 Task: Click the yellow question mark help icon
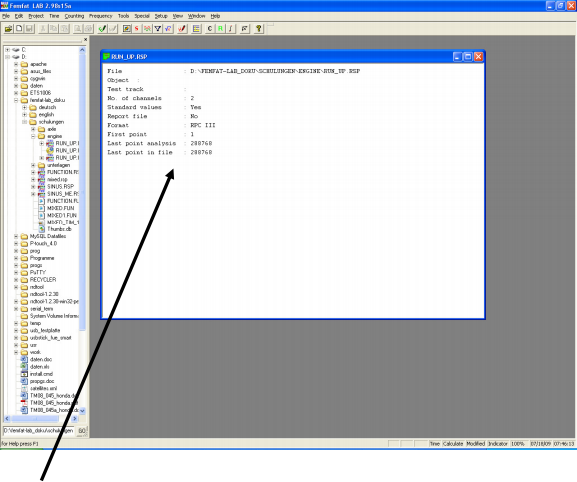[x=259, y=28]
